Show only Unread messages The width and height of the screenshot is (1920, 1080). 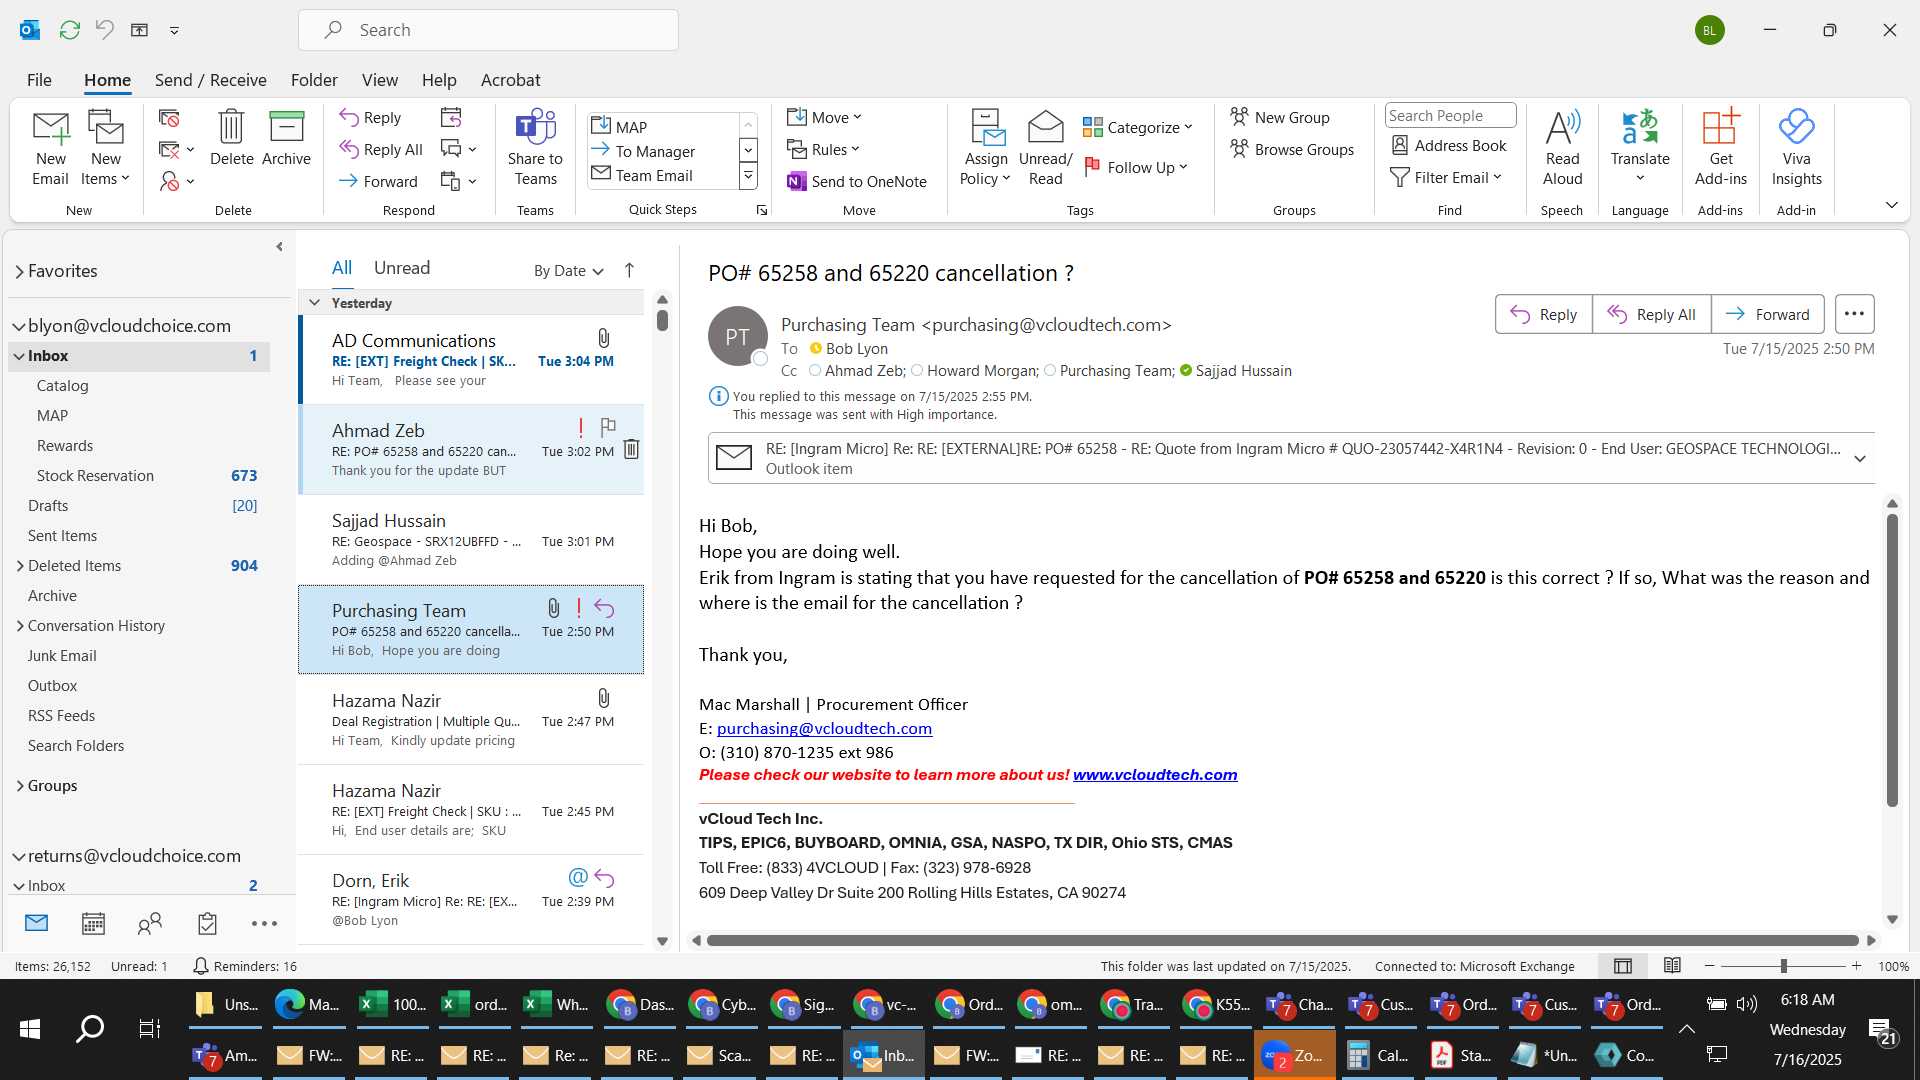coord(402,268)
